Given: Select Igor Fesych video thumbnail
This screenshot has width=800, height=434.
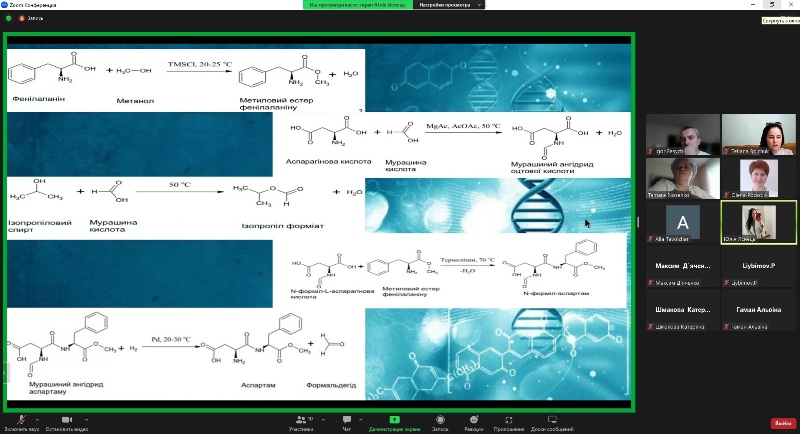Looking at the screenshot, I should click(683, 135).
